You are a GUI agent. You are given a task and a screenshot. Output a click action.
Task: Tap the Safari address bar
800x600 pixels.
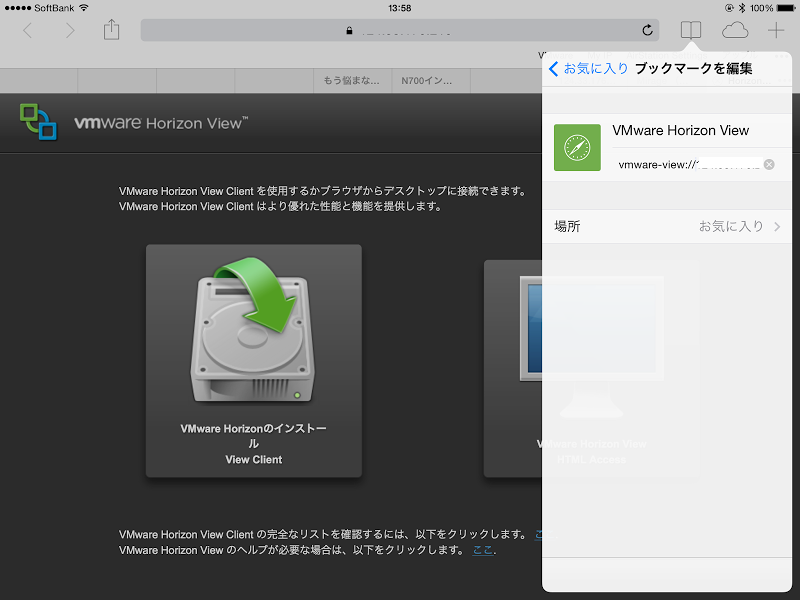400,30
